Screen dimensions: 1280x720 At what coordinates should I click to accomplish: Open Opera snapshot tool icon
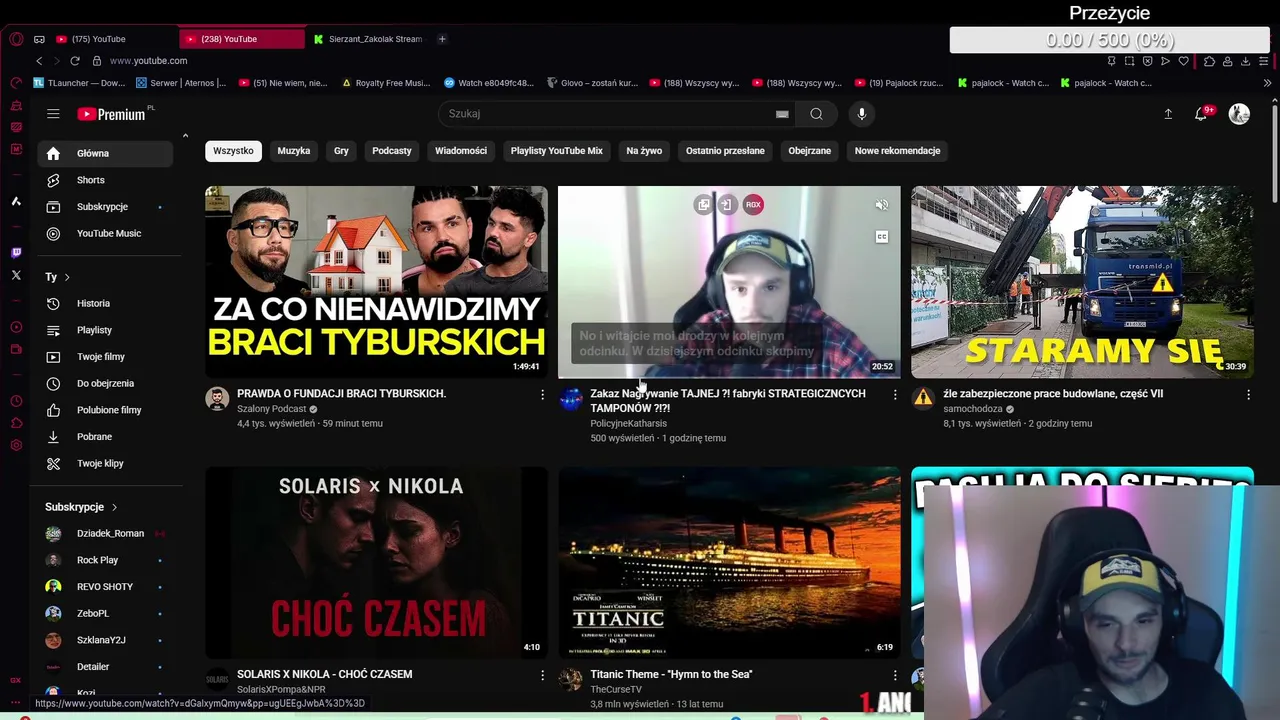coord(1129,61)
